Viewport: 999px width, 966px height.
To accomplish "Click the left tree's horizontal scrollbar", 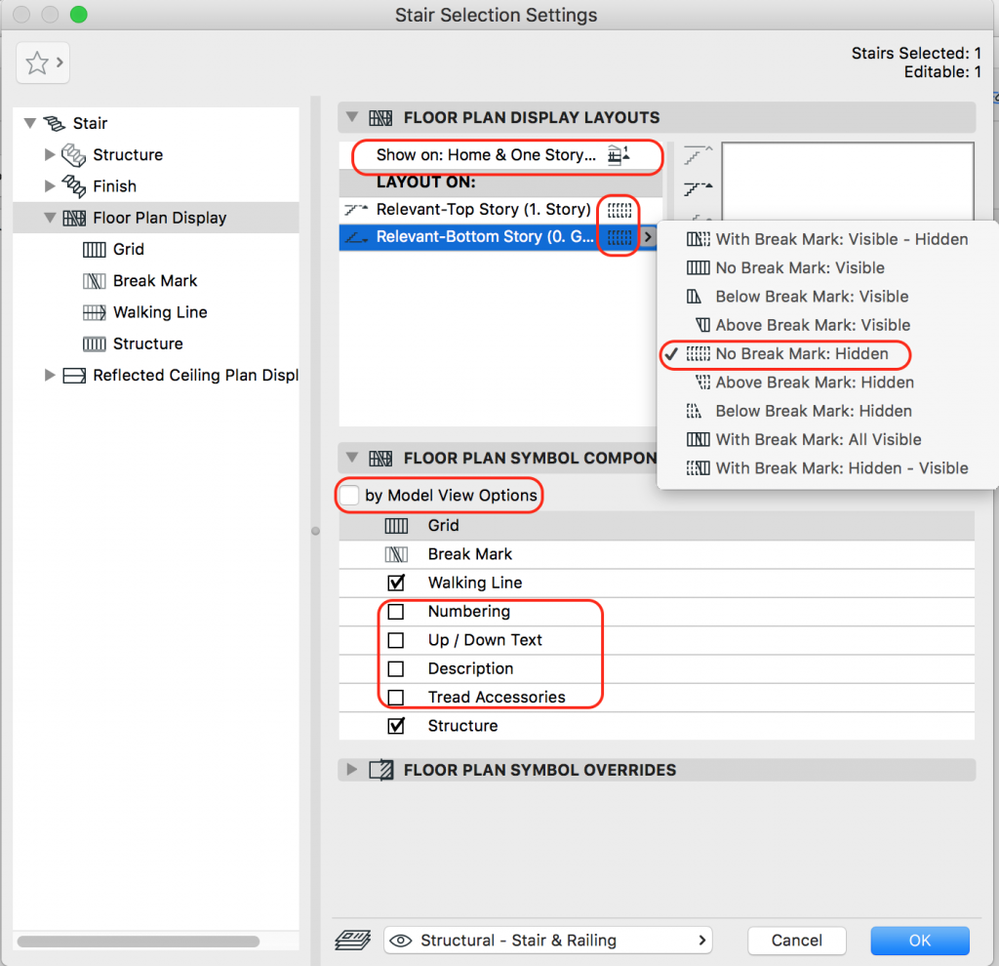I will (138, 941).
